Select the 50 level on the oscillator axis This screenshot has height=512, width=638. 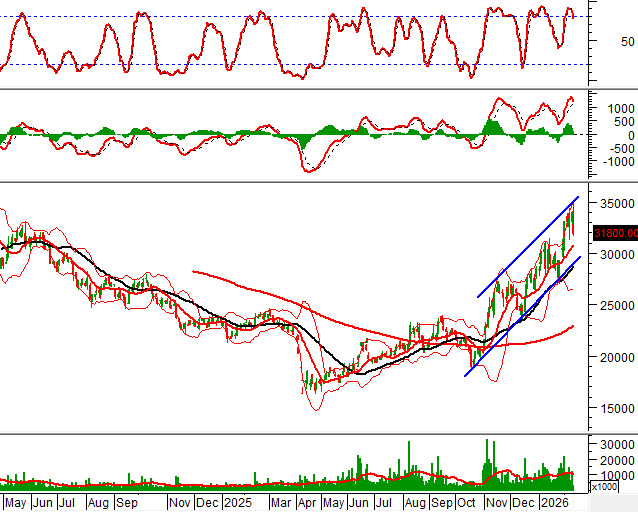pos(626,42)
